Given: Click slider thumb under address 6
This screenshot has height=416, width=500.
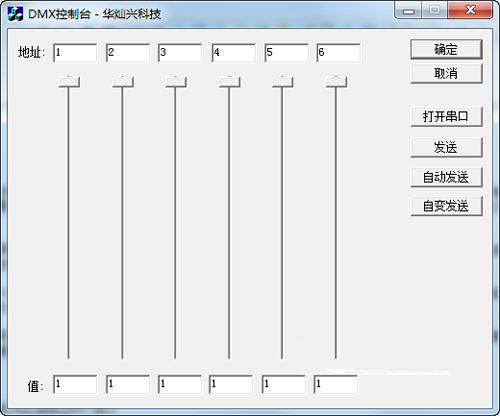Looking at the screenshot, I should pos(336,82).
